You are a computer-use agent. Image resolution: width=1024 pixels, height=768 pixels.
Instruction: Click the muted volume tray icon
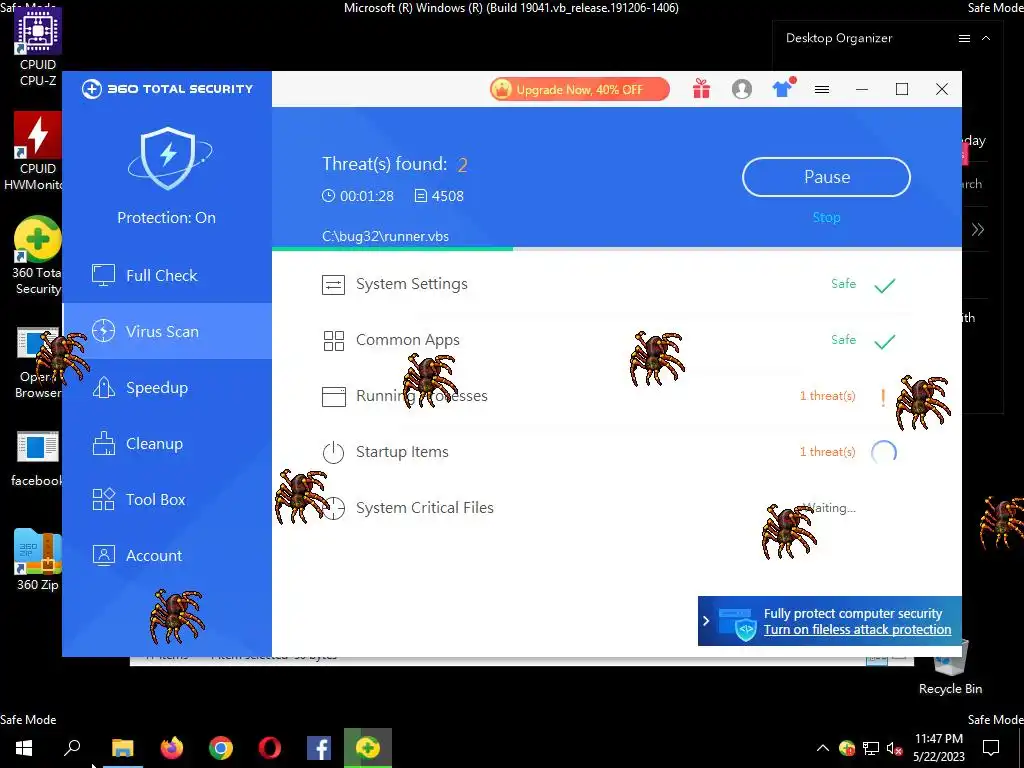(x=894, y=748)
